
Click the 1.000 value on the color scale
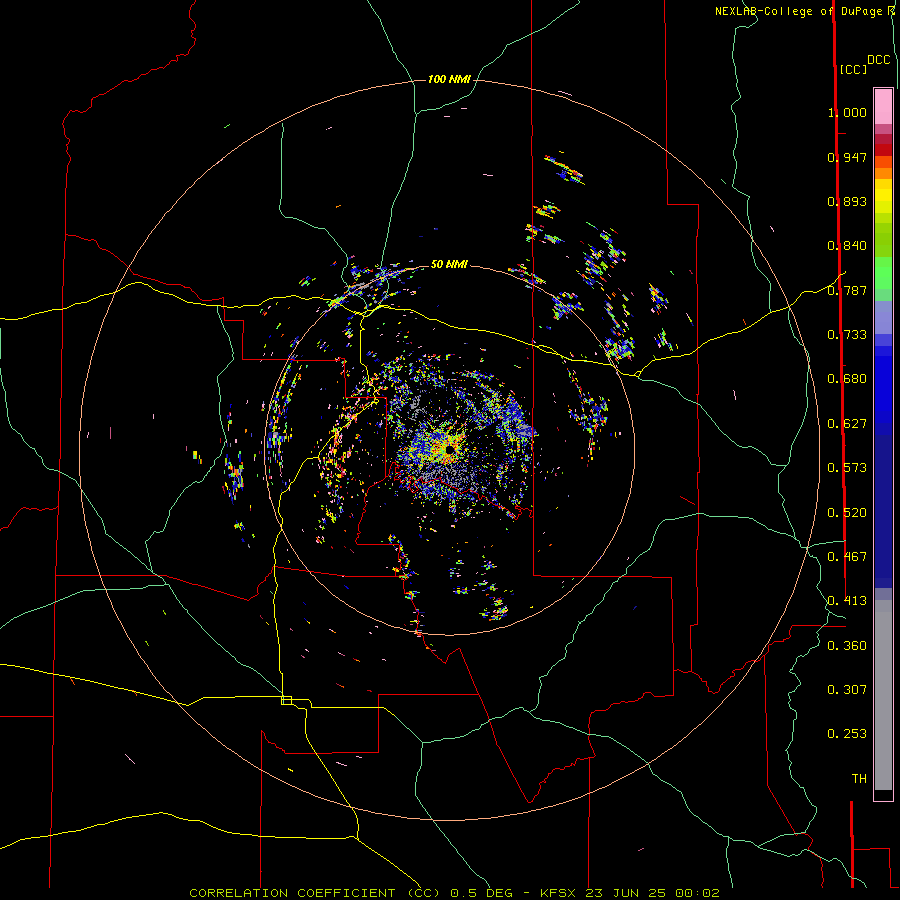847,112
